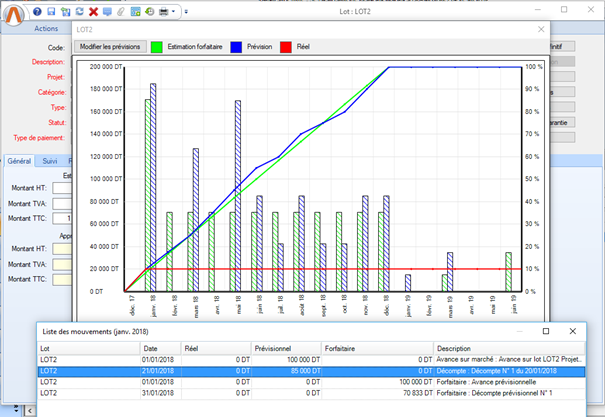Image resolution: width=605 pixels, height=417 pixels.
Task: Click the red X delete icon
Action: point(93,11)
